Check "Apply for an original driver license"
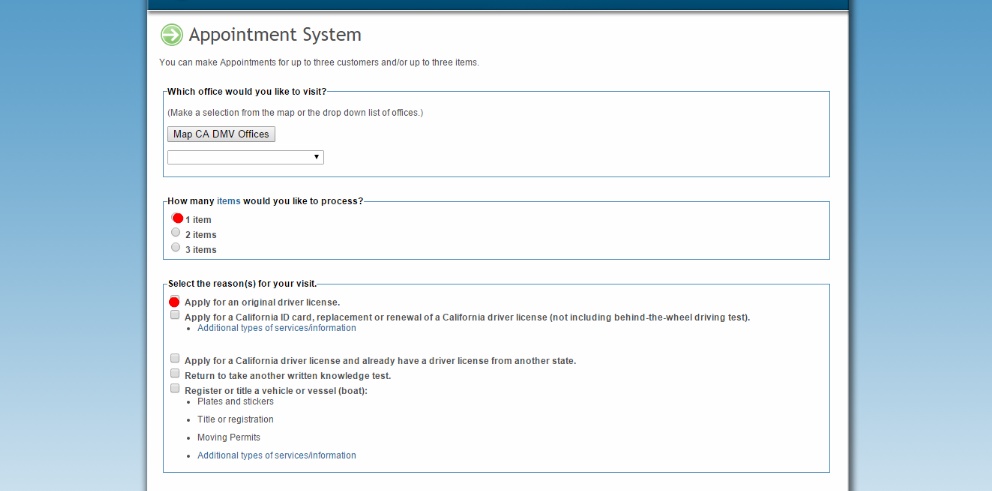 tap(175, 301)
